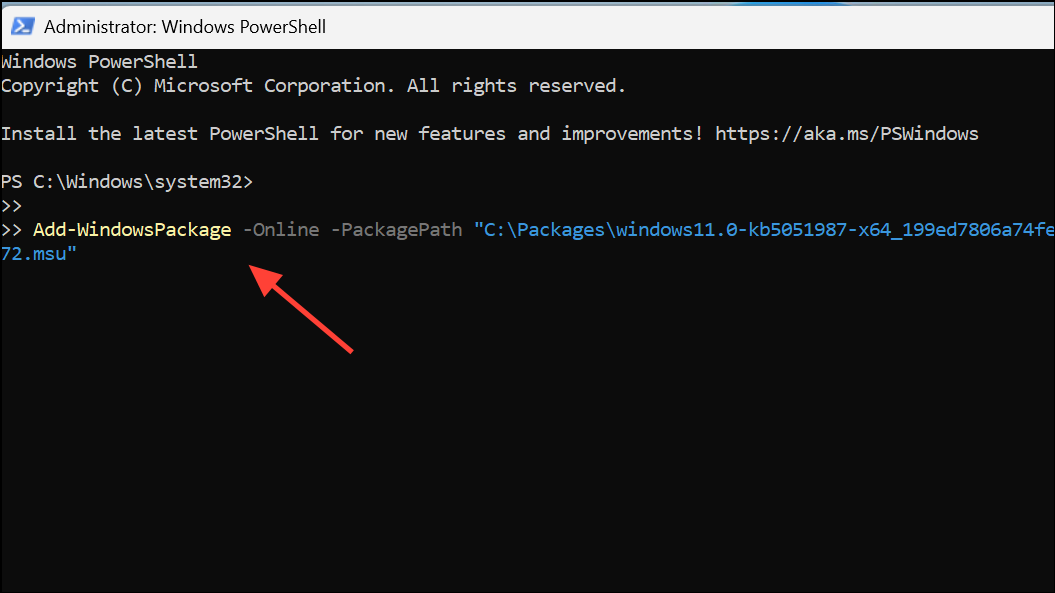Image resolution: width=1055 pixels, height=593 pixels.
Task: Click the '72.msu"' wrapped line ending
Action: coord(39,254)
